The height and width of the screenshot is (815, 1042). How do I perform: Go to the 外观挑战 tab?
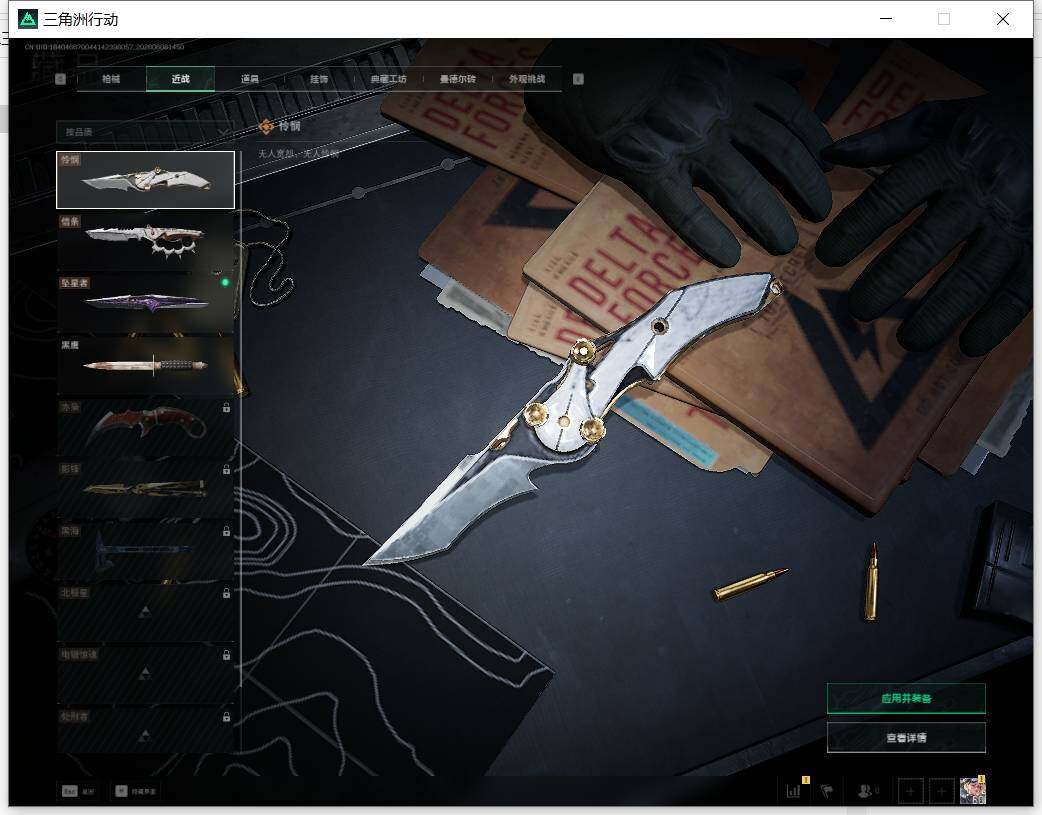tap(527, 79)
